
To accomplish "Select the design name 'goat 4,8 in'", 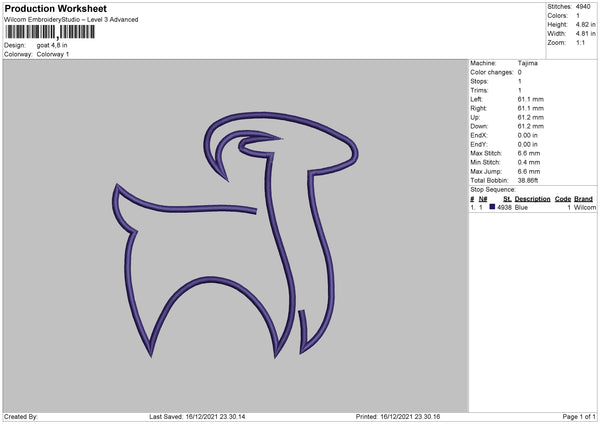I will pyautogui.click(x=52, y=45).
